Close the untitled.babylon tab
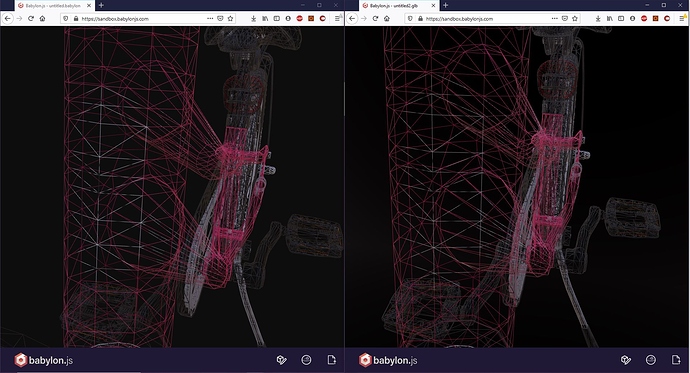The image size is (690, 373). coord(89,6)
